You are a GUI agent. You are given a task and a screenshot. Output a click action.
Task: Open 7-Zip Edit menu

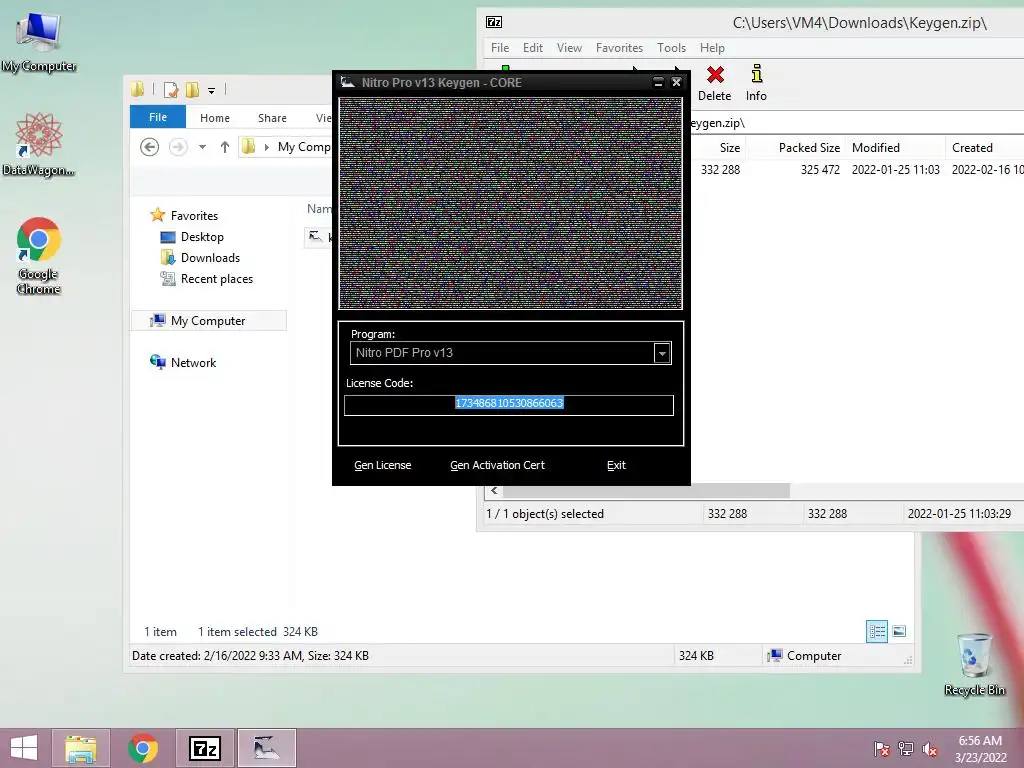(533, 48)
